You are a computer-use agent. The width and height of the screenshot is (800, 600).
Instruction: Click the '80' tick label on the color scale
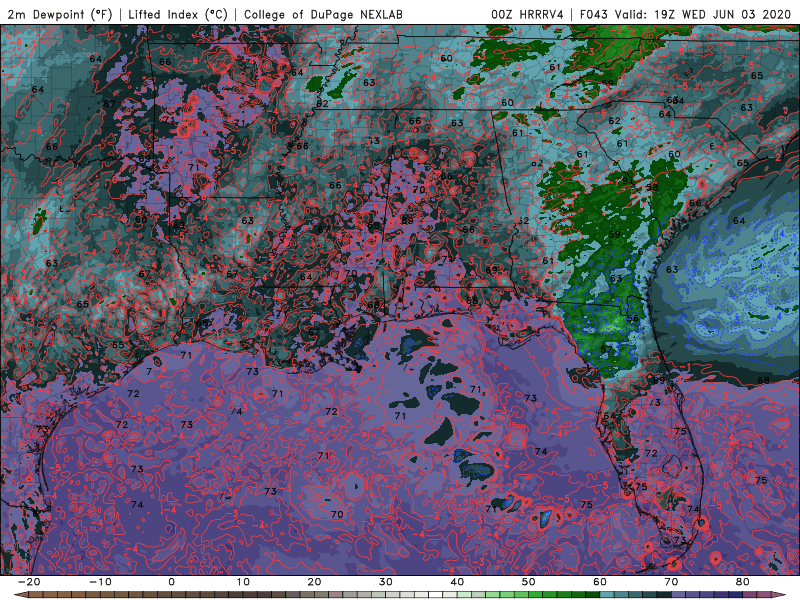(x=743, y=582)
